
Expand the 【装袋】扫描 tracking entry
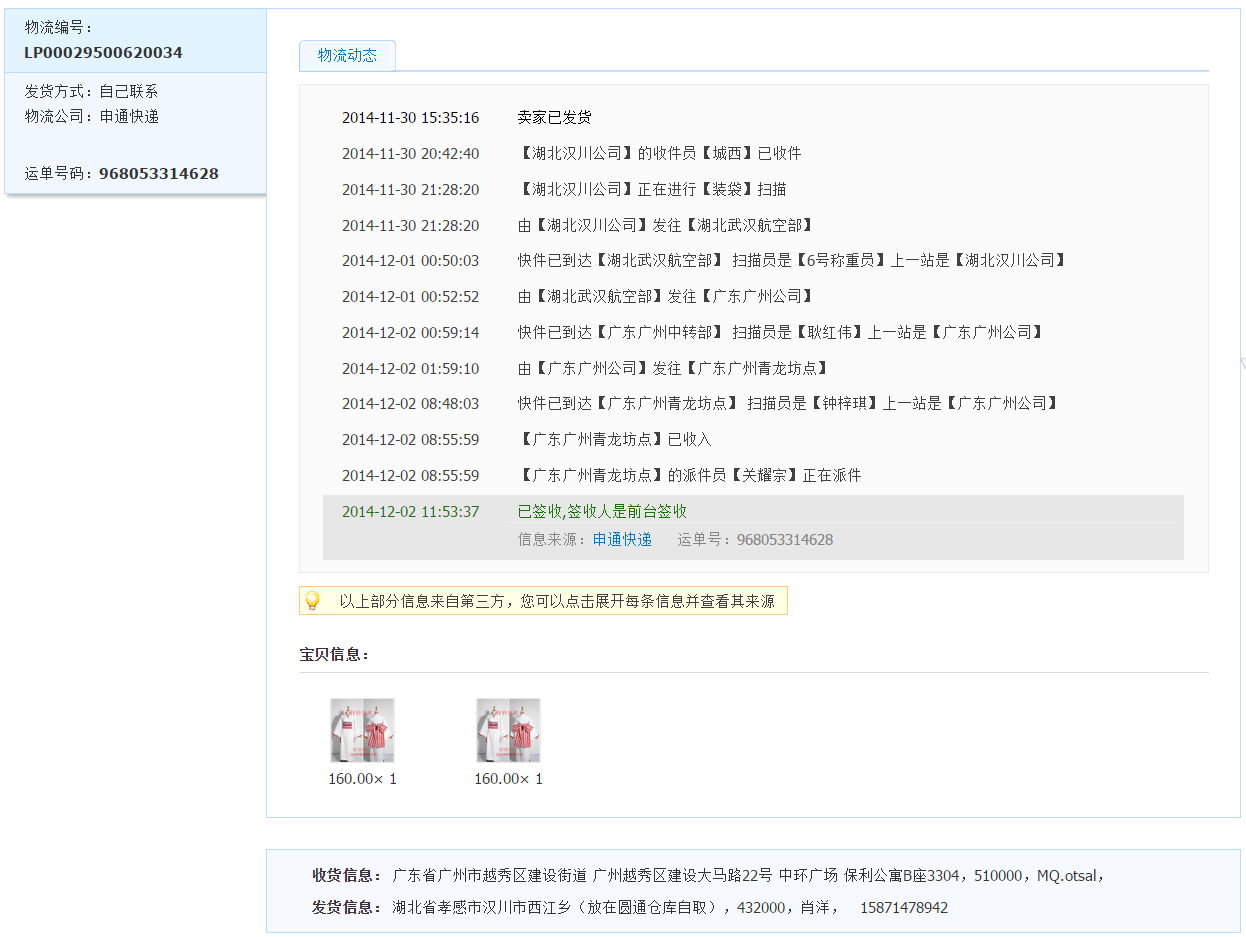click(x=652, y=190)
